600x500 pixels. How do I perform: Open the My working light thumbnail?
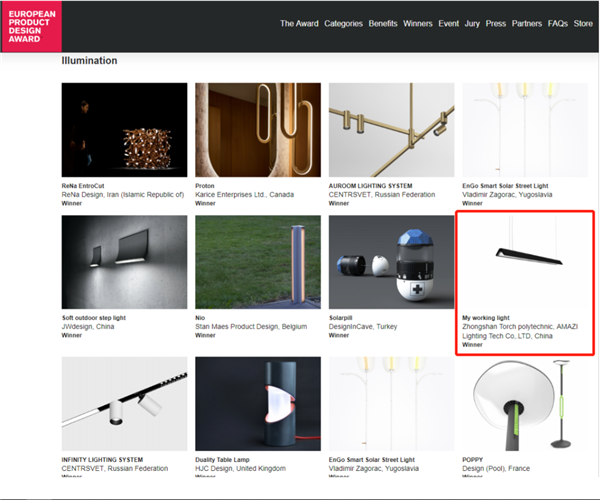tap(525, 262)
